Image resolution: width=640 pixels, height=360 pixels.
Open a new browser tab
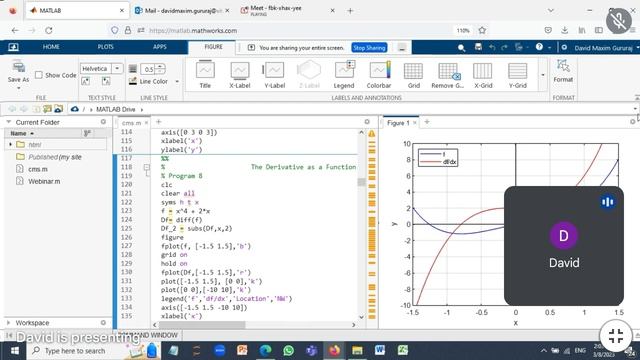click(350, 11)
